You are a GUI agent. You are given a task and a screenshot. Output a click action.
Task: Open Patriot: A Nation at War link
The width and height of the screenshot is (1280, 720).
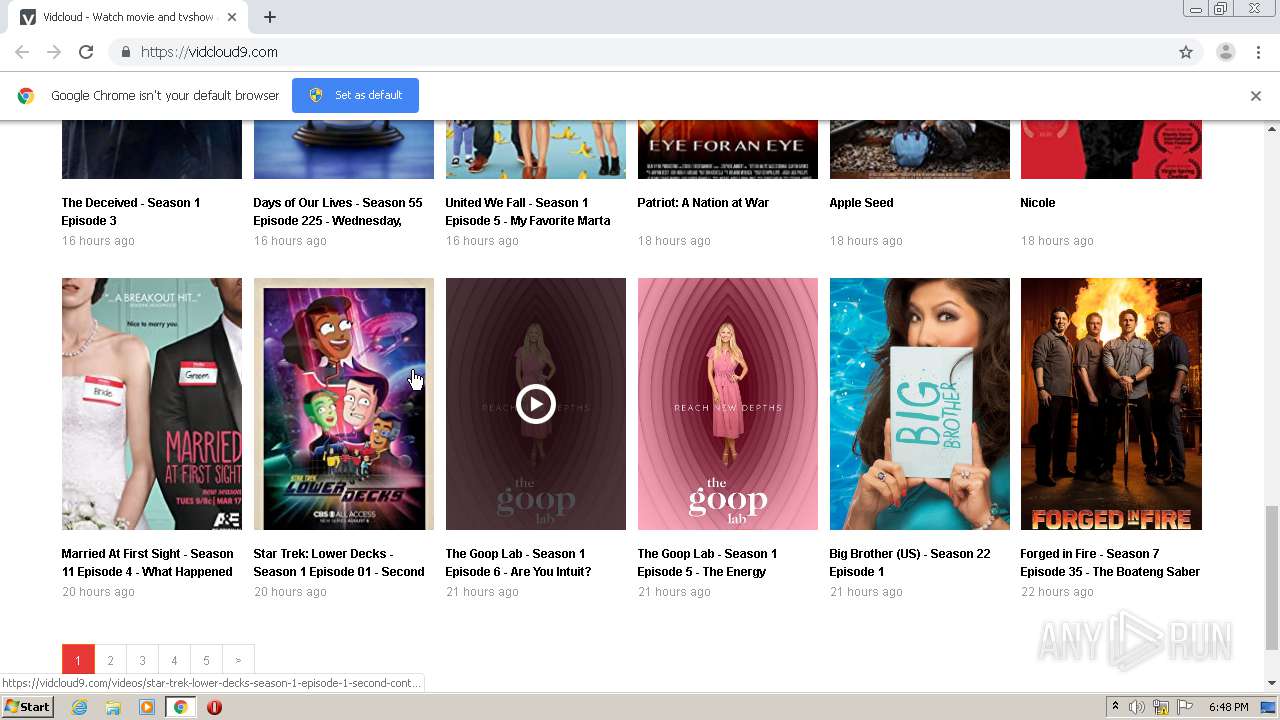(x=703, y=203)
